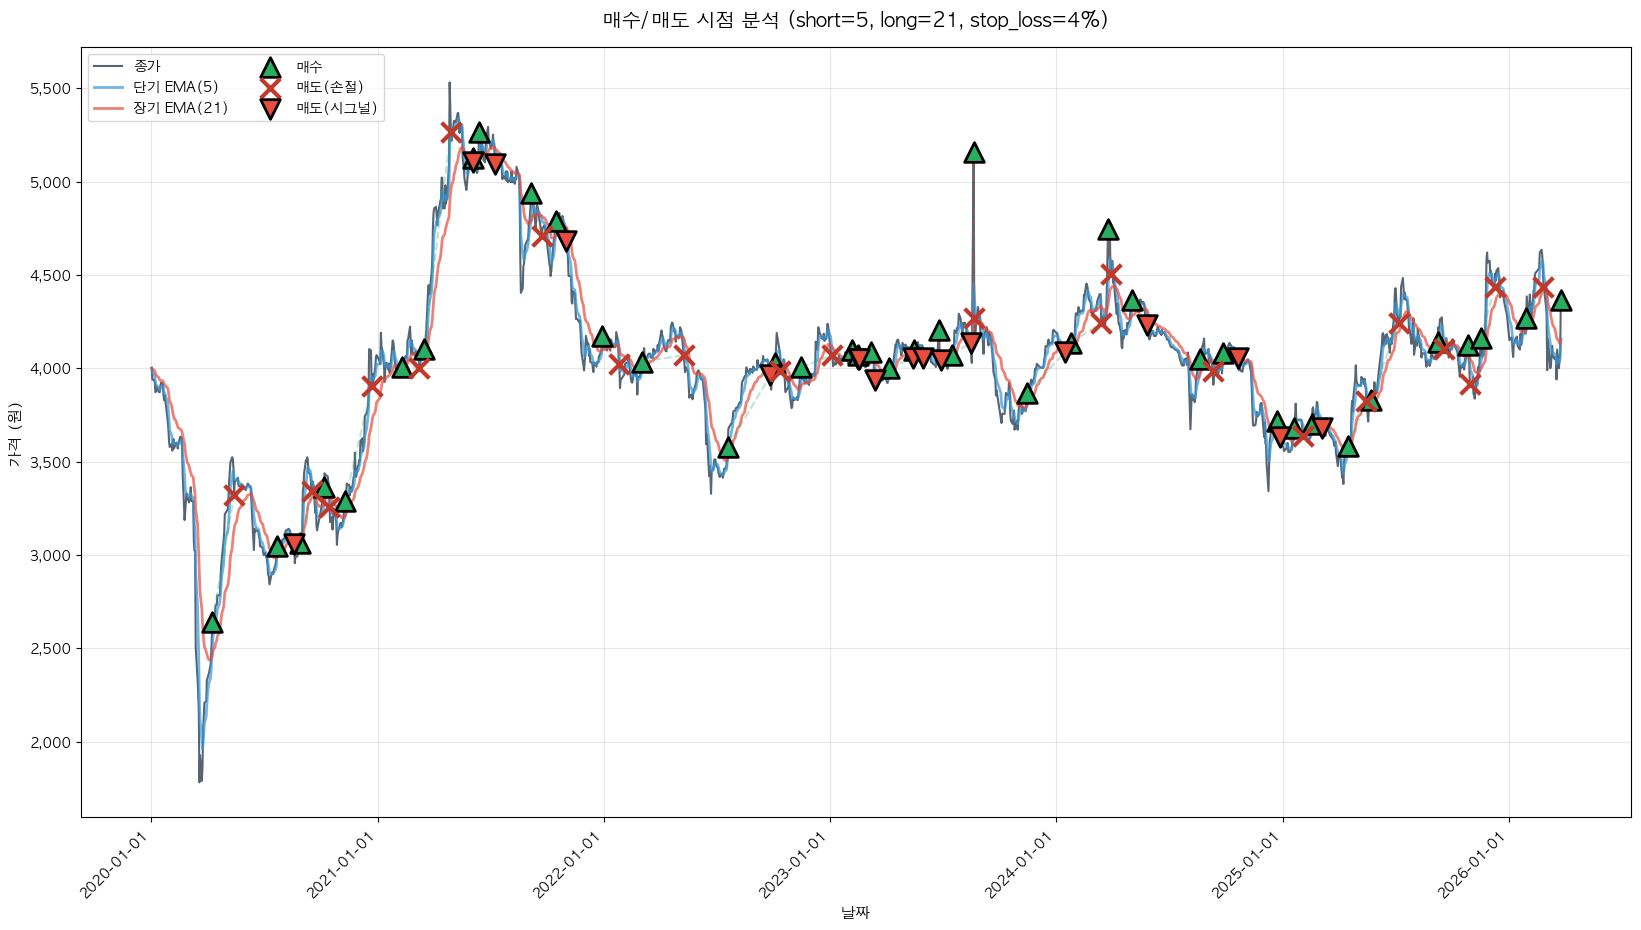Viewport: 1641px width, 930px height.
Task: Click the red down-triangle signal-sell legend icon
Action: 270,108
